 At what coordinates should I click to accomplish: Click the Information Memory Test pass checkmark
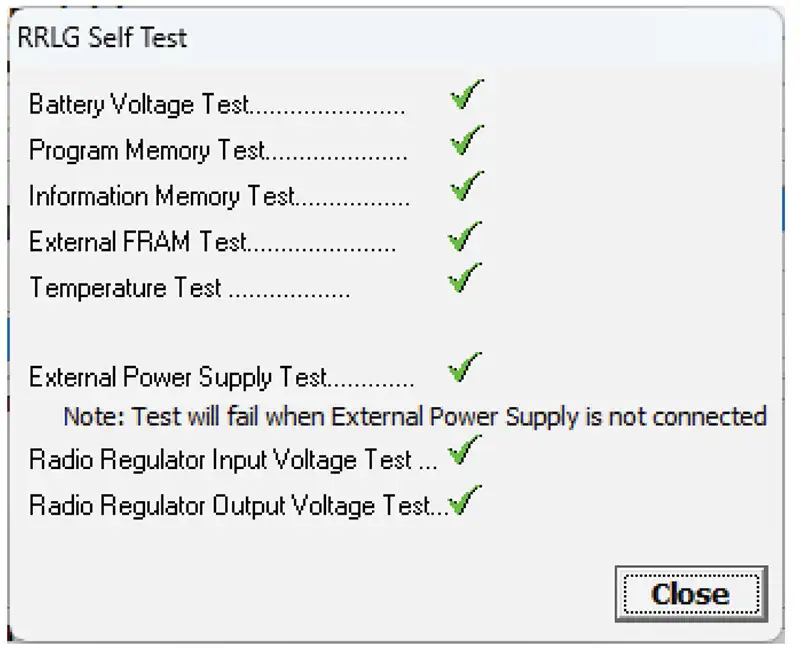465,187
